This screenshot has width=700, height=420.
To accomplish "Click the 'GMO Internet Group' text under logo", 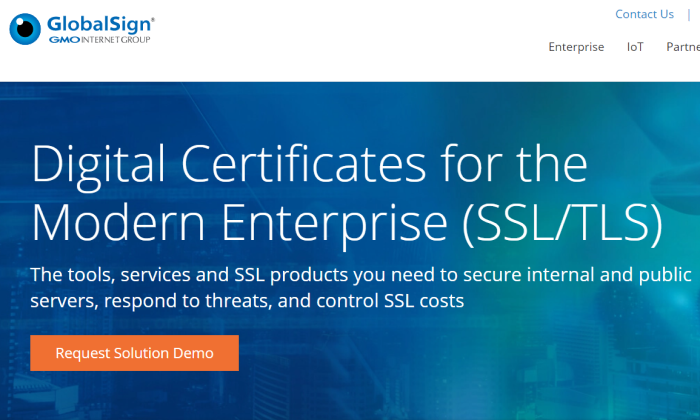I will (100, 40).
